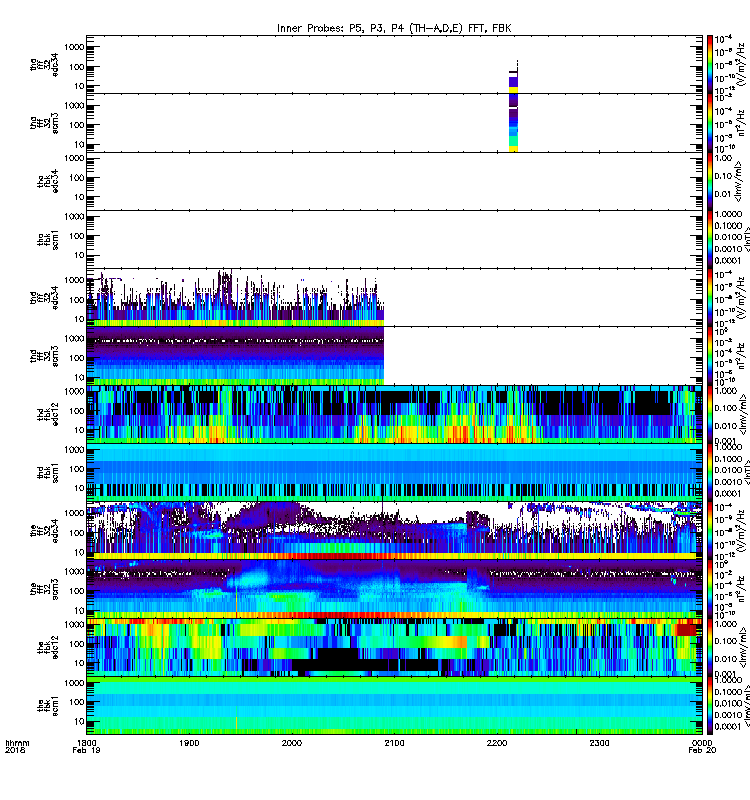750x800 pixels.
Task: Select the thd fff 32 edc34 panel label
Action: [x=44, y=297]
